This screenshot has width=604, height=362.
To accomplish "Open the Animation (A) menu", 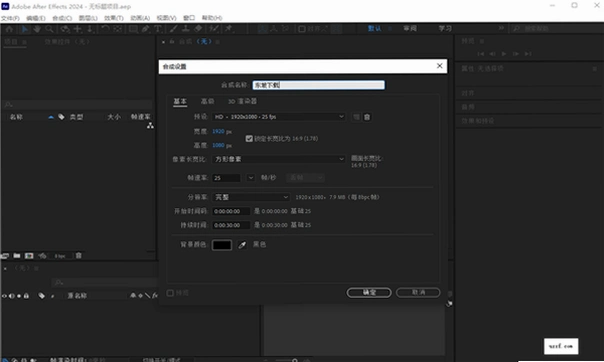I will coord(140,18).
